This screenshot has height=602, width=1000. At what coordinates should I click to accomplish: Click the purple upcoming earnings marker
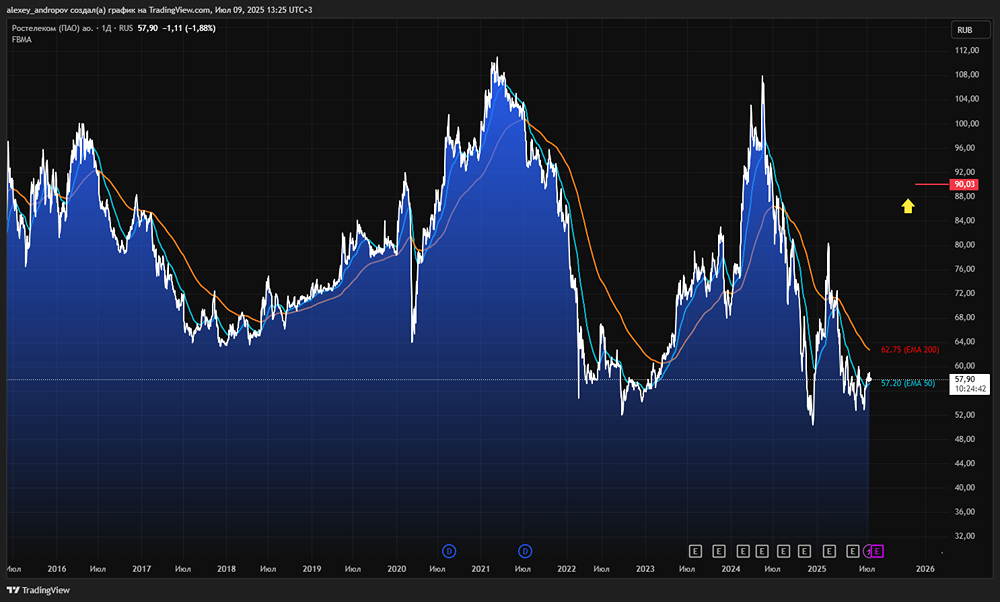pyautogui.click(x=878, y=550)
